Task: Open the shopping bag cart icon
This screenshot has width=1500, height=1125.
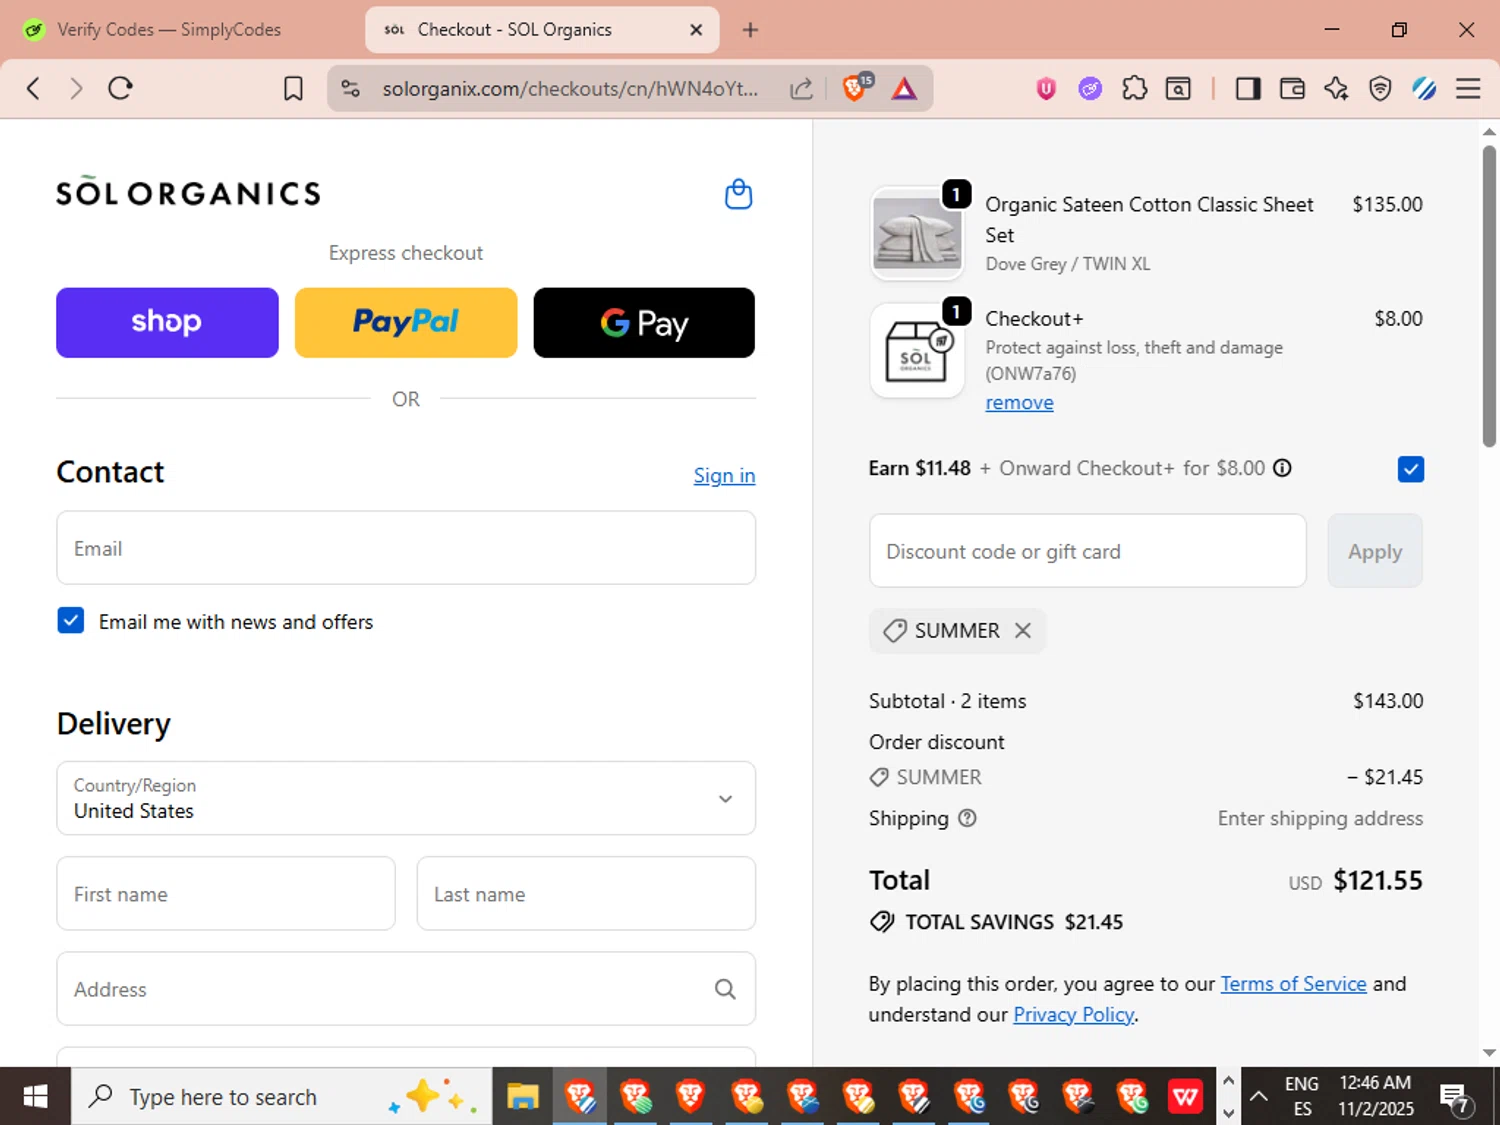Action: click(738, 194)
